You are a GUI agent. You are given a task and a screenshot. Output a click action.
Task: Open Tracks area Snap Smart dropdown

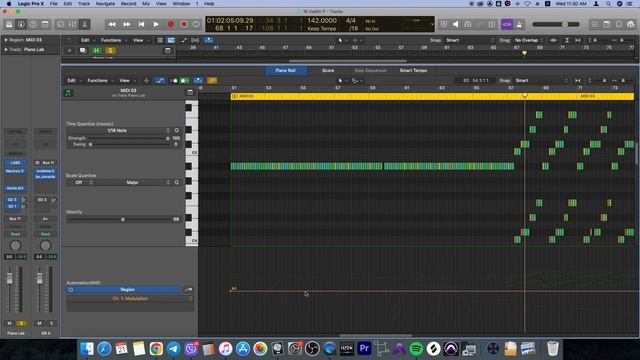pyautogui.click(x=469, y=40)
